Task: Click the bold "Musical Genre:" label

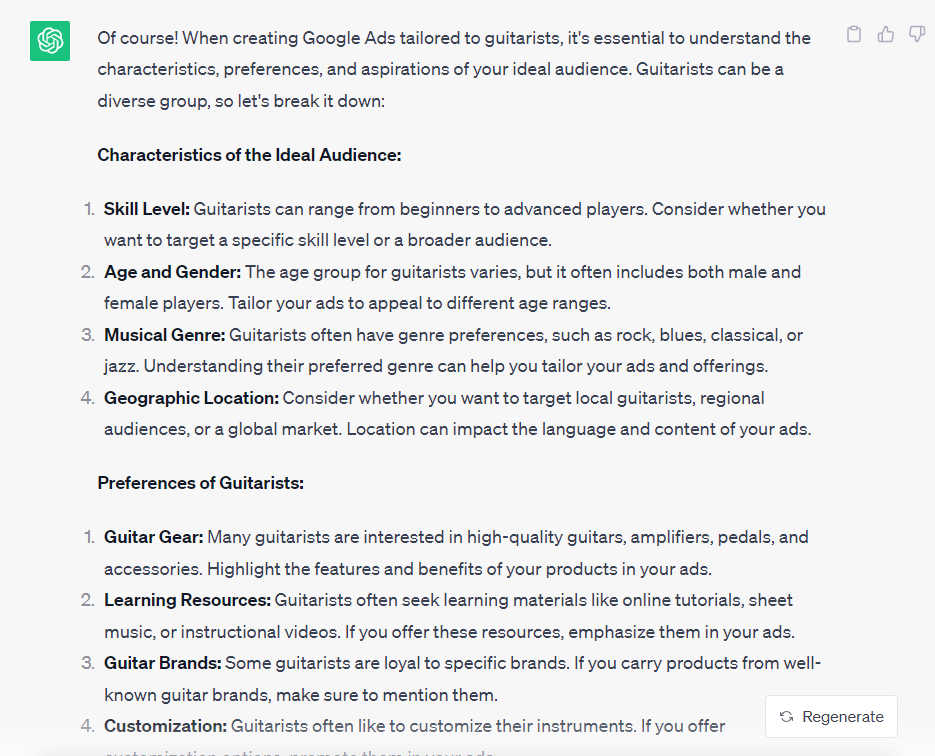Action: tap(165, 335)
